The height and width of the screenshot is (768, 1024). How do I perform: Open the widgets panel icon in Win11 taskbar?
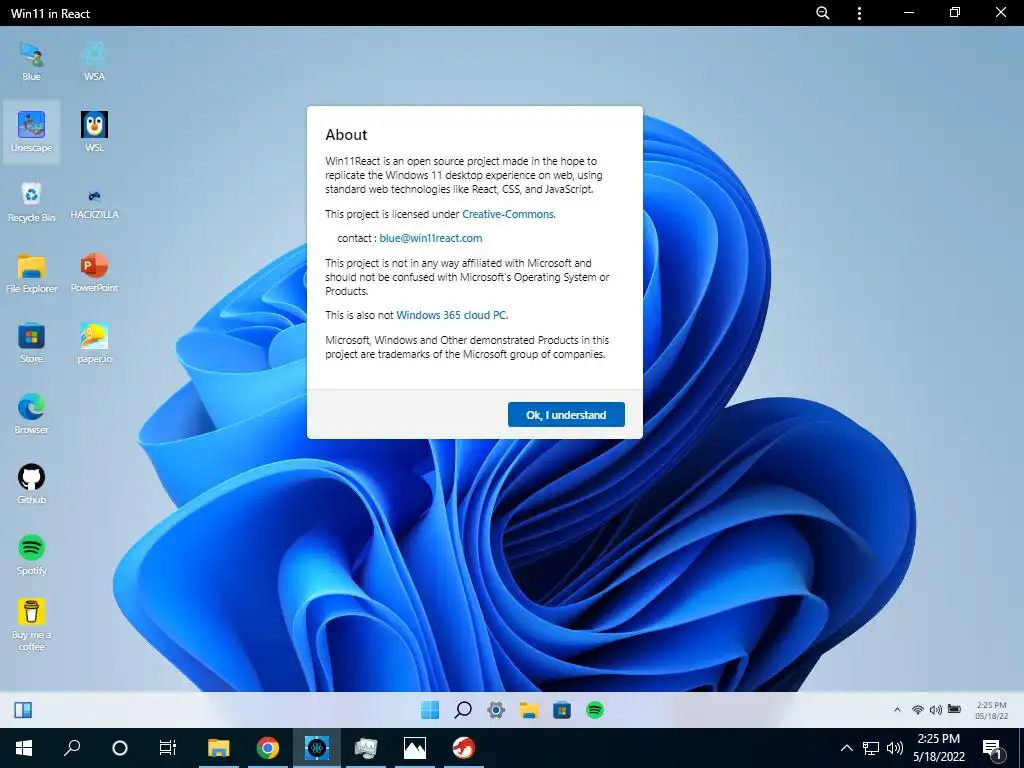23,710
